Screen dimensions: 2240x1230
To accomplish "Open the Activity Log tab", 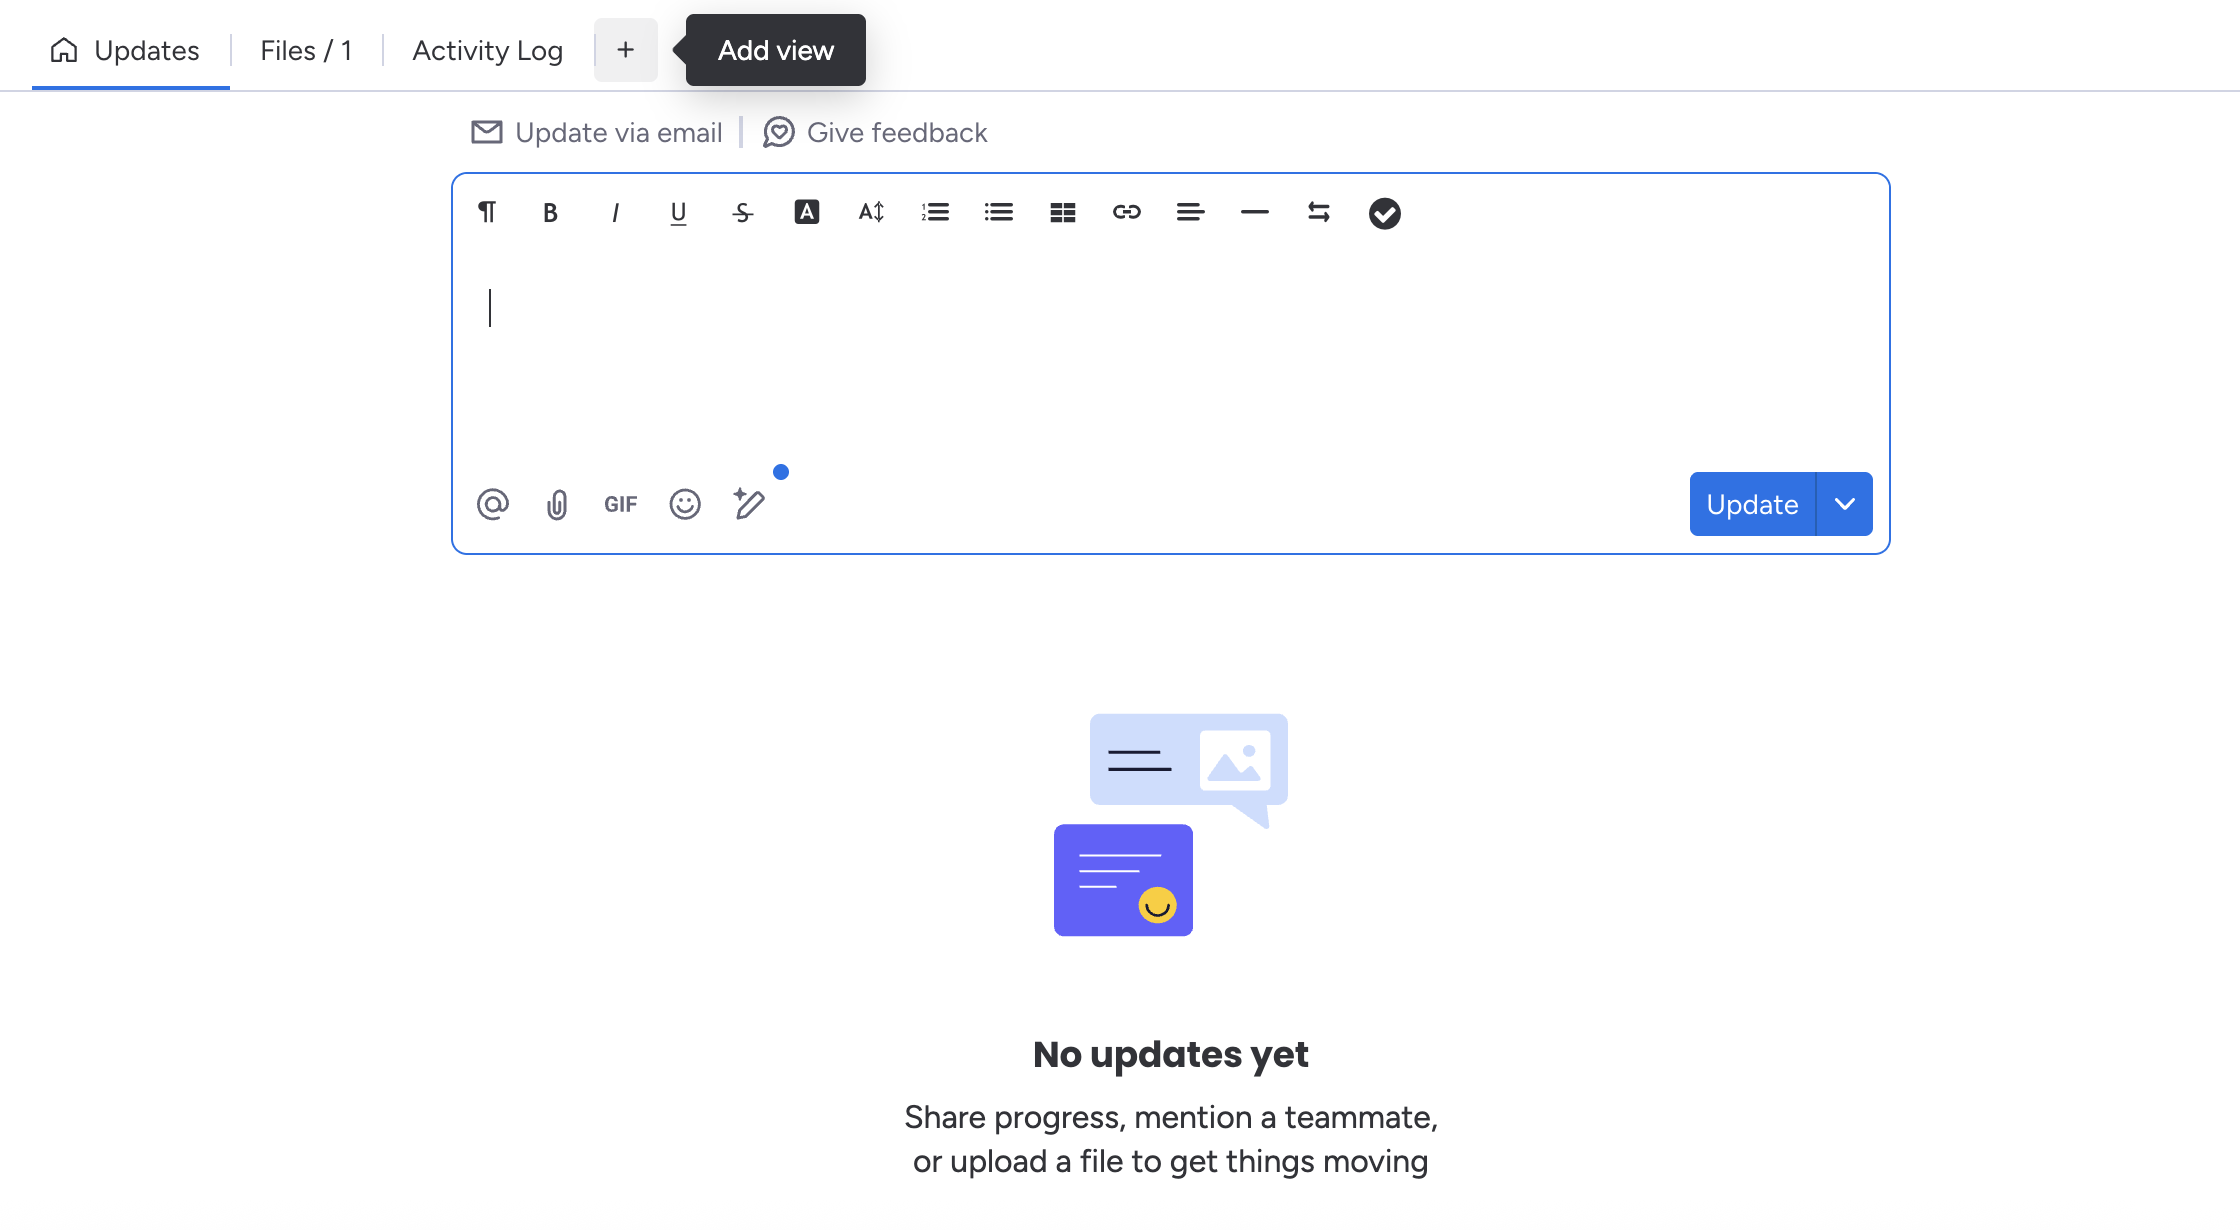I will (487, 50).
